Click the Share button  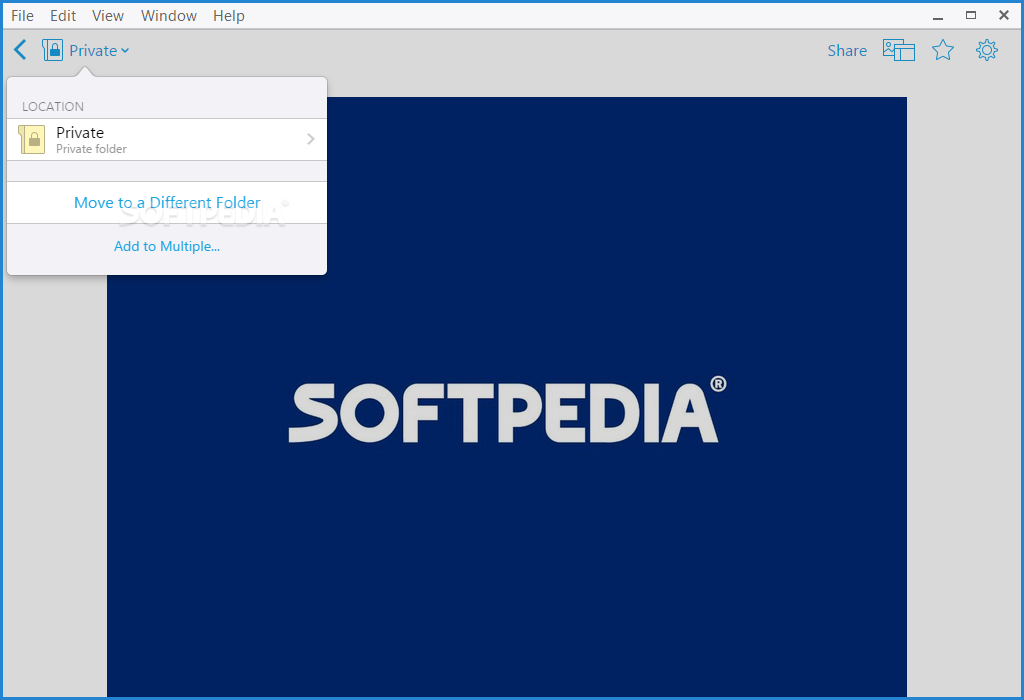[847, 50]
